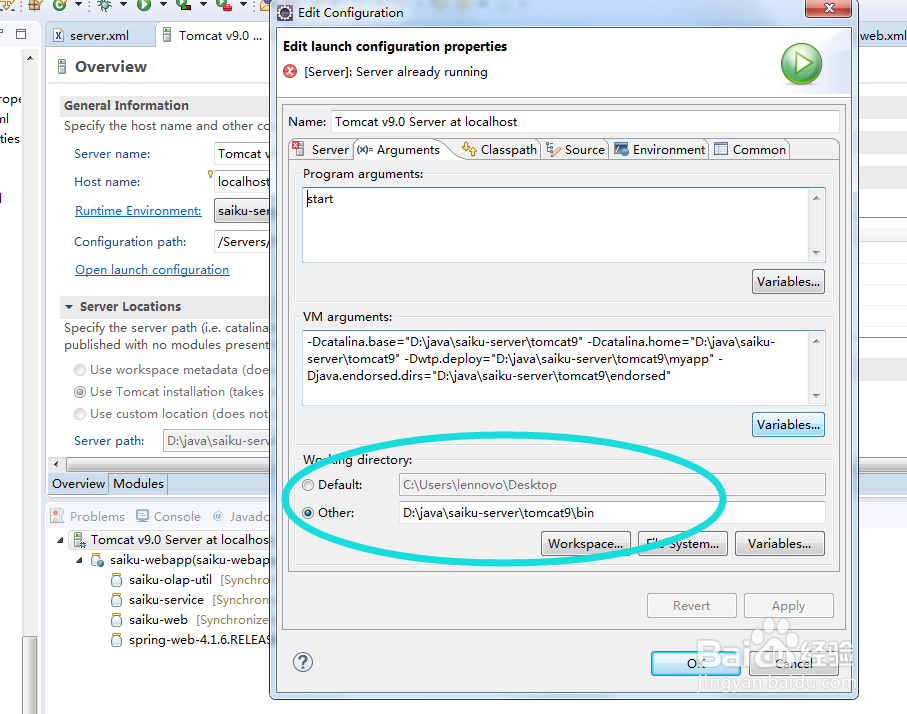This screenshot has width=907, height=714.
Task: Click Server path field in Overview
Action: 216,441
